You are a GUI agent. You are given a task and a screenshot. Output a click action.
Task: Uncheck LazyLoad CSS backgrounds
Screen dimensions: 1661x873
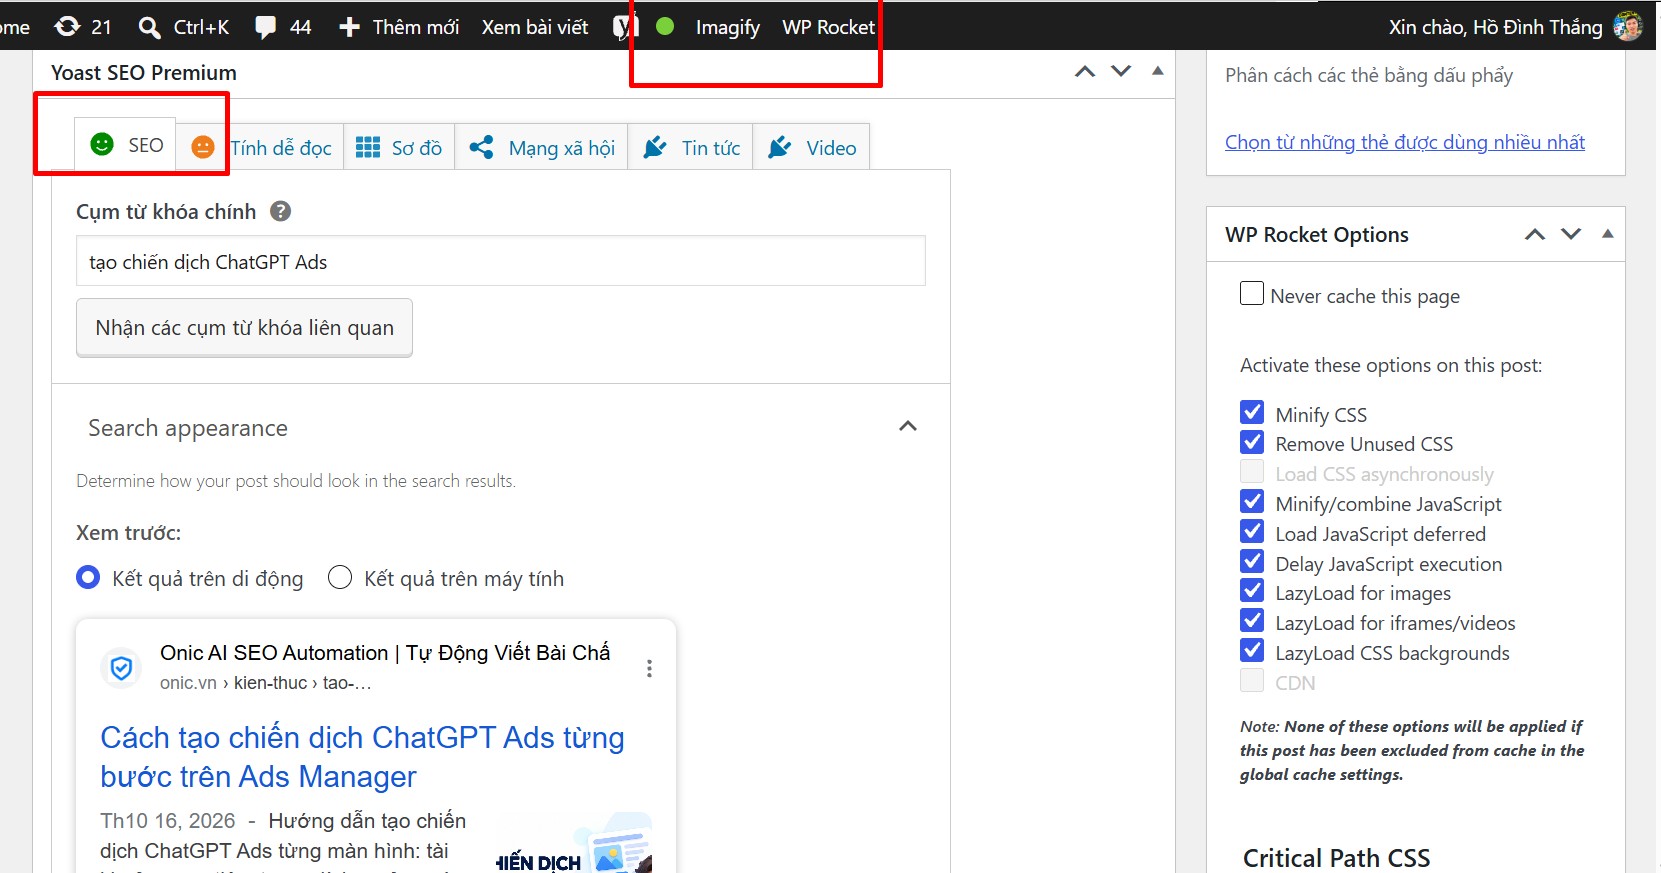(x=1252, y=651)
